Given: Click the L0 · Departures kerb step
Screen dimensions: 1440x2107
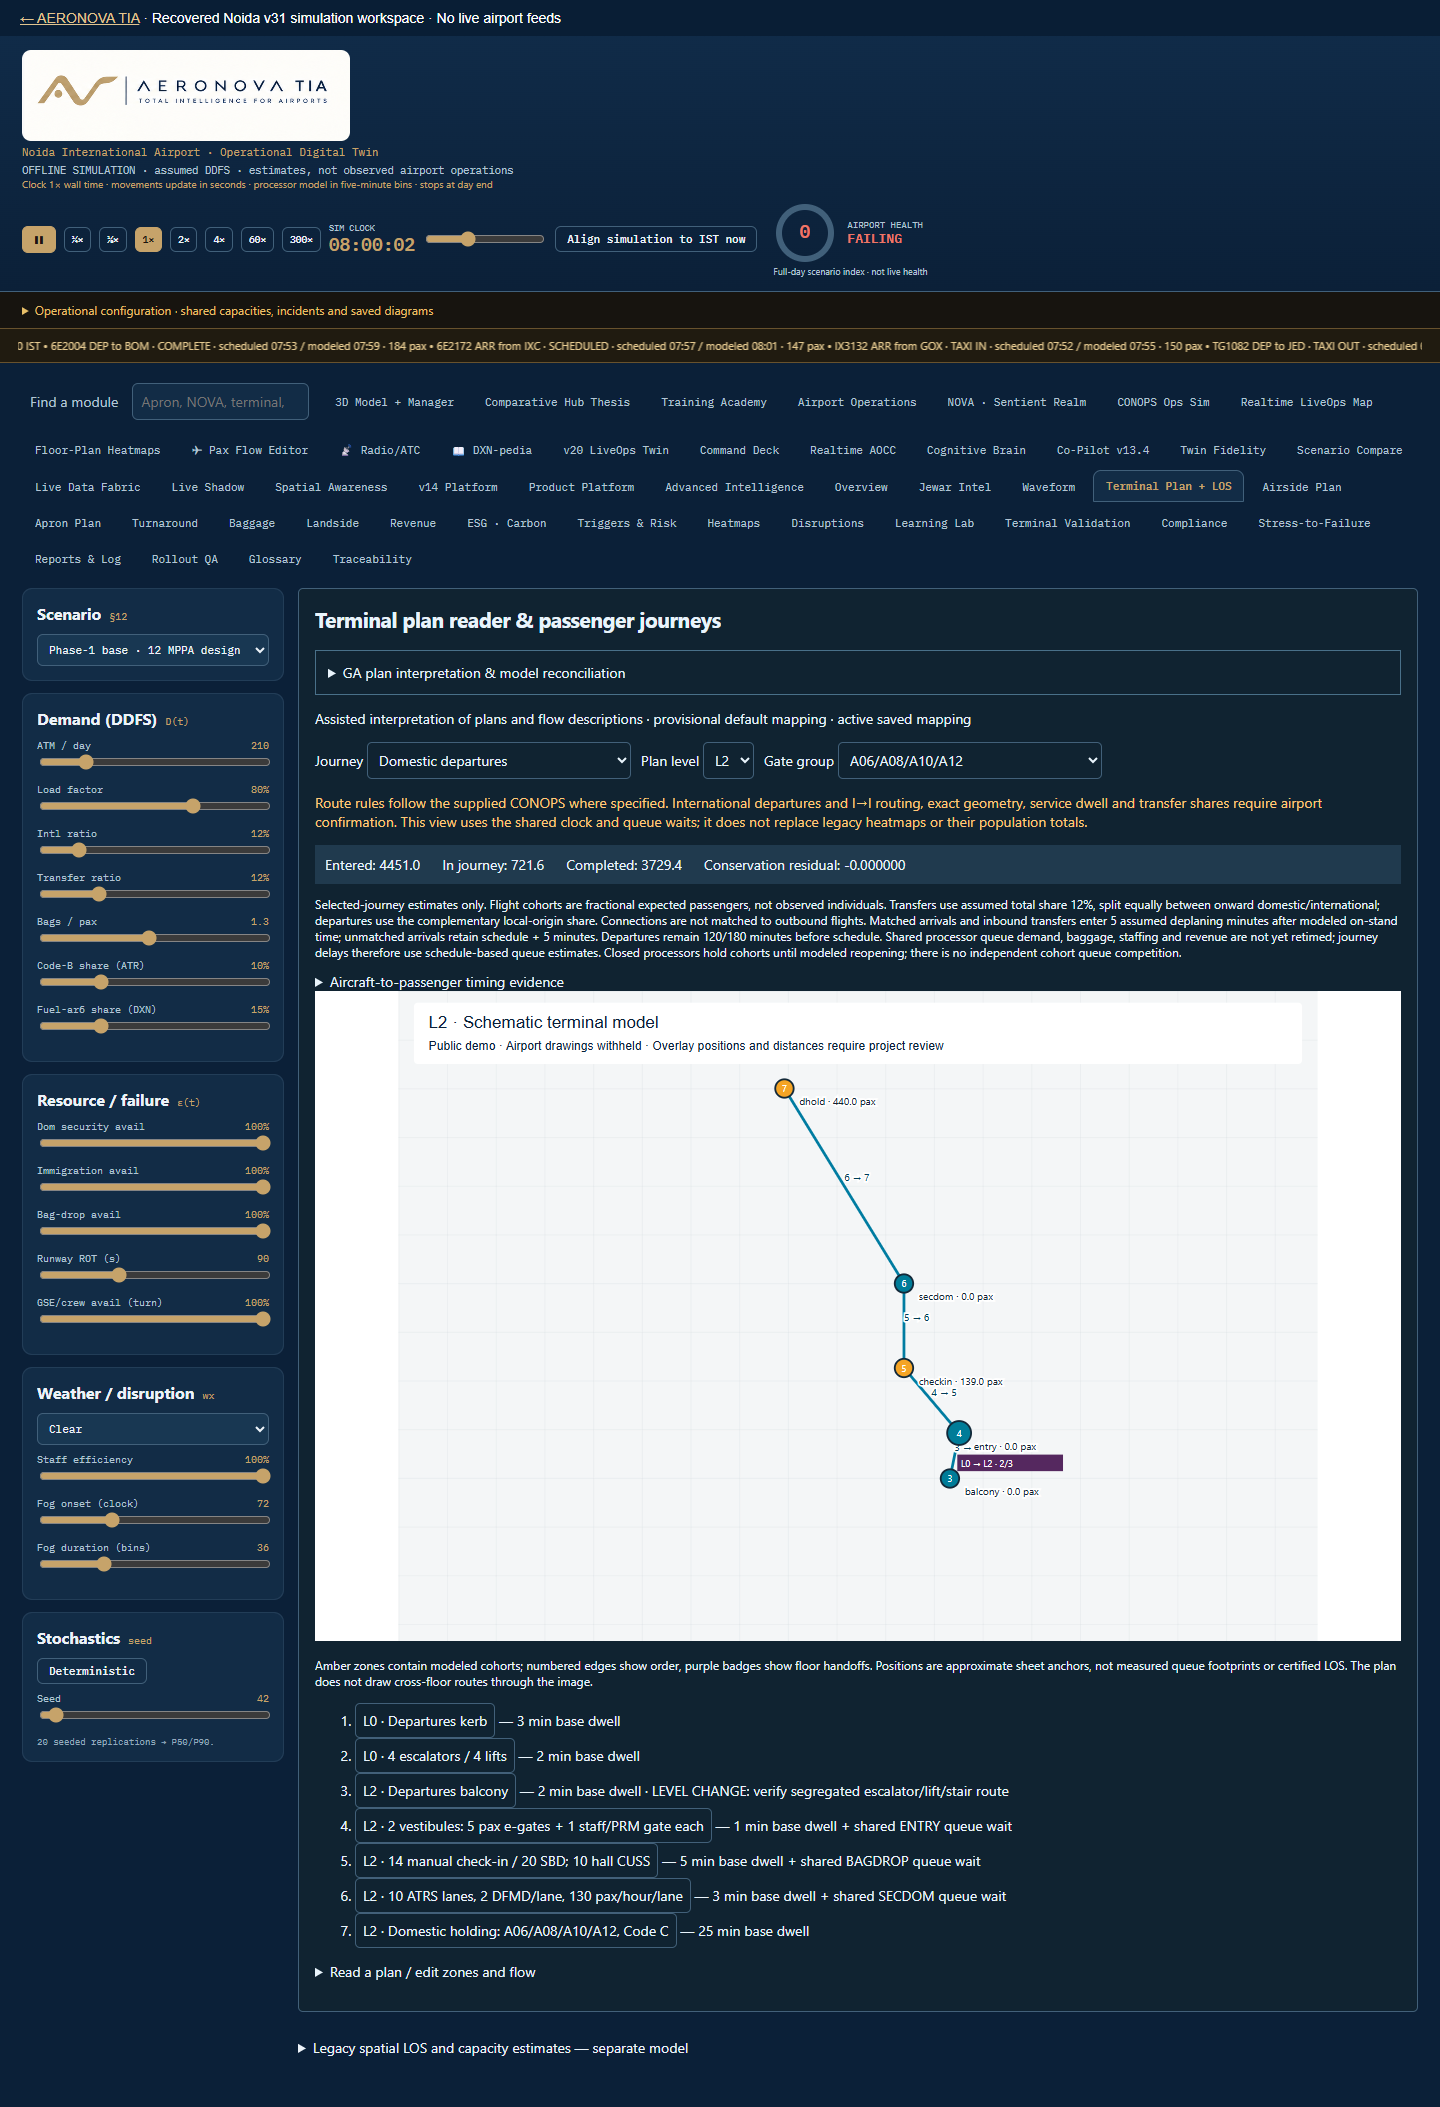Looking at the screenshot, I should pyautogui.click(x=425, y=1721).
